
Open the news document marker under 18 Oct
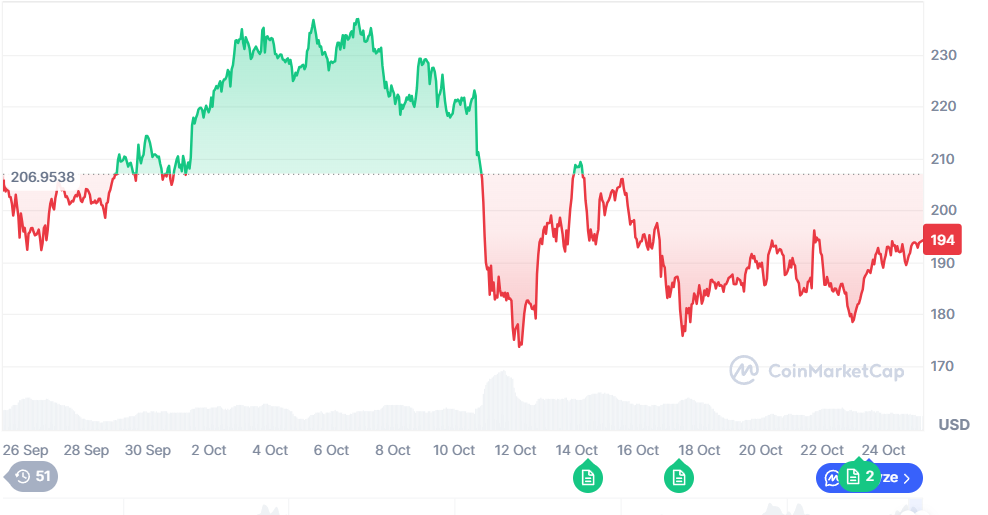coord(679,478)
